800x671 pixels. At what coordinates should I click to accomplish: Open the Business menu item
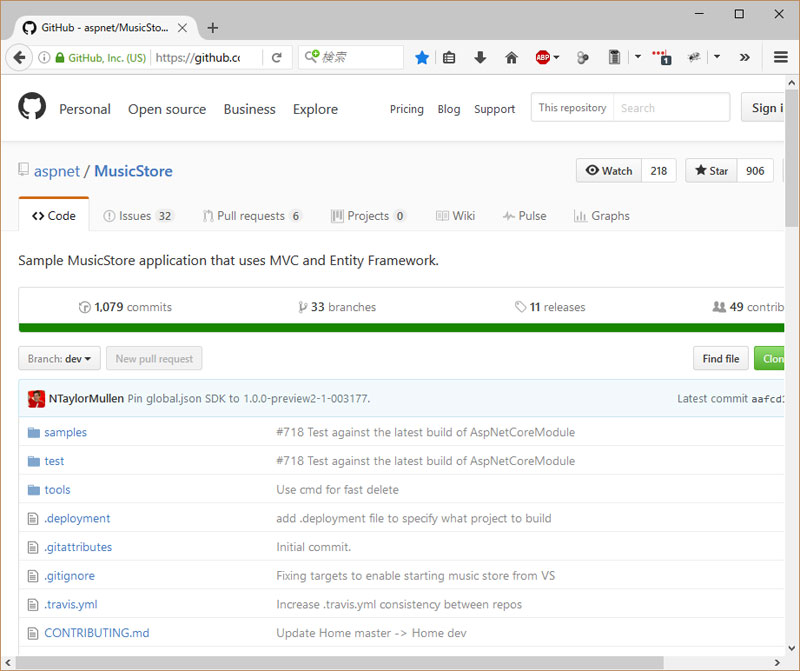coord(249,109)
